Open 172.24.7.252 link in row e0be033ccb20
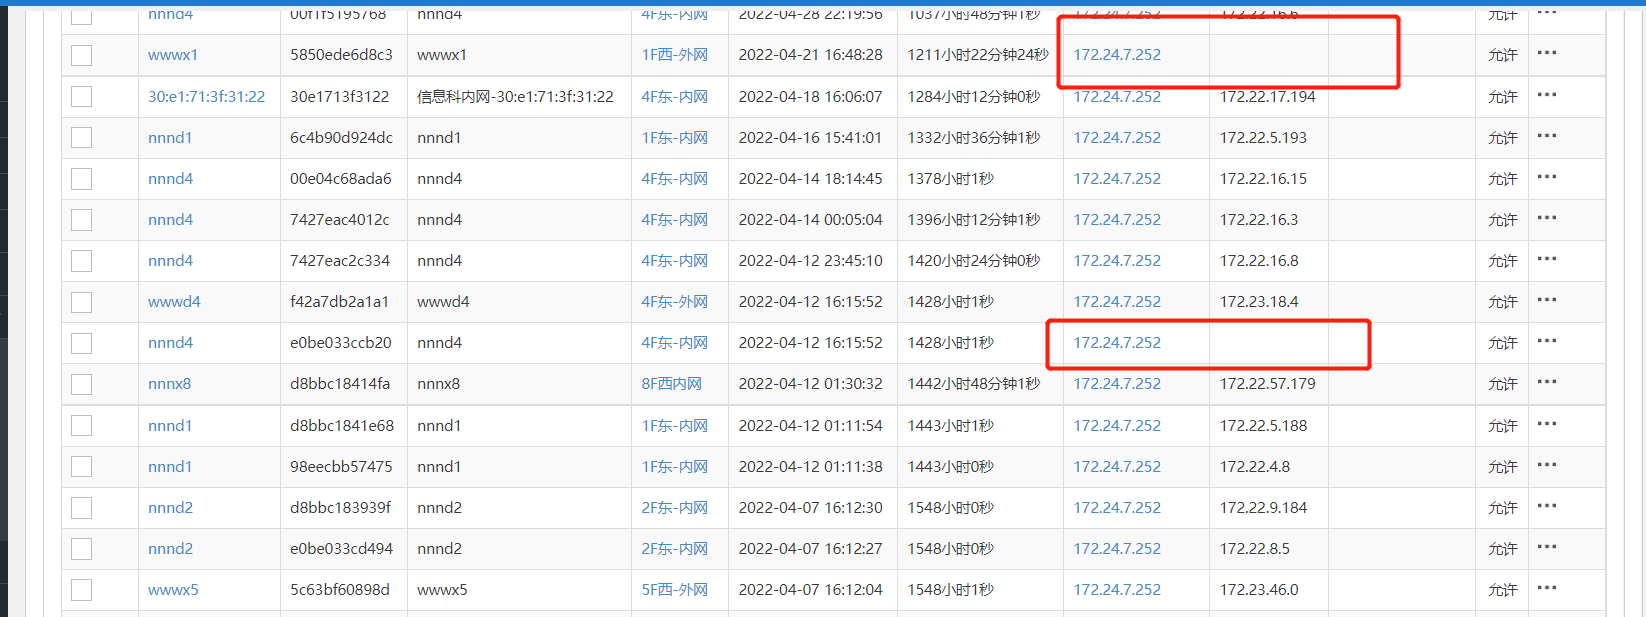 coord(1117,343)
